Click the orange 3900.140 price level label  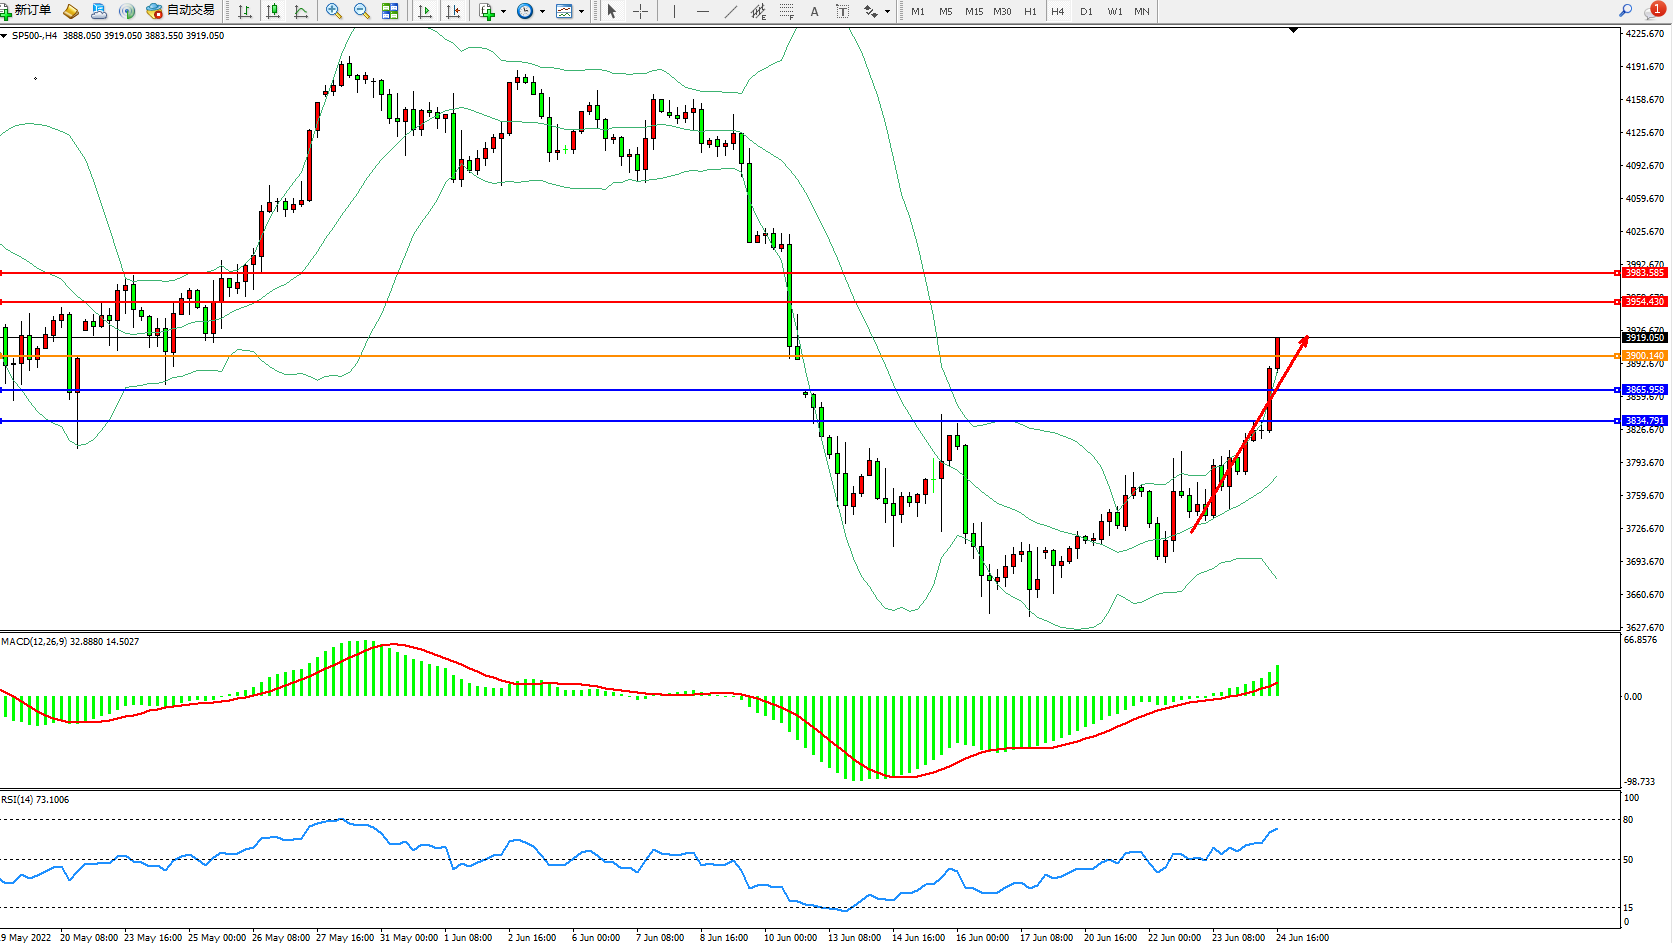click(x=1644, y=356)
